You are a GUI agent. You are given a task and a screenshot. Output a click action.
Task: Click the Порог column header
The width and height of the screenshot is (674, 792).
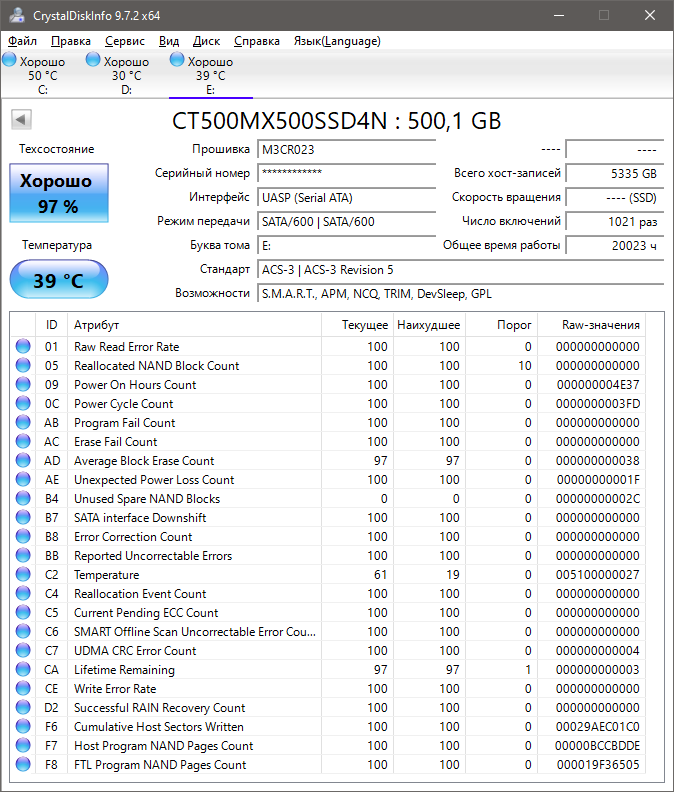tap(501, 325)
